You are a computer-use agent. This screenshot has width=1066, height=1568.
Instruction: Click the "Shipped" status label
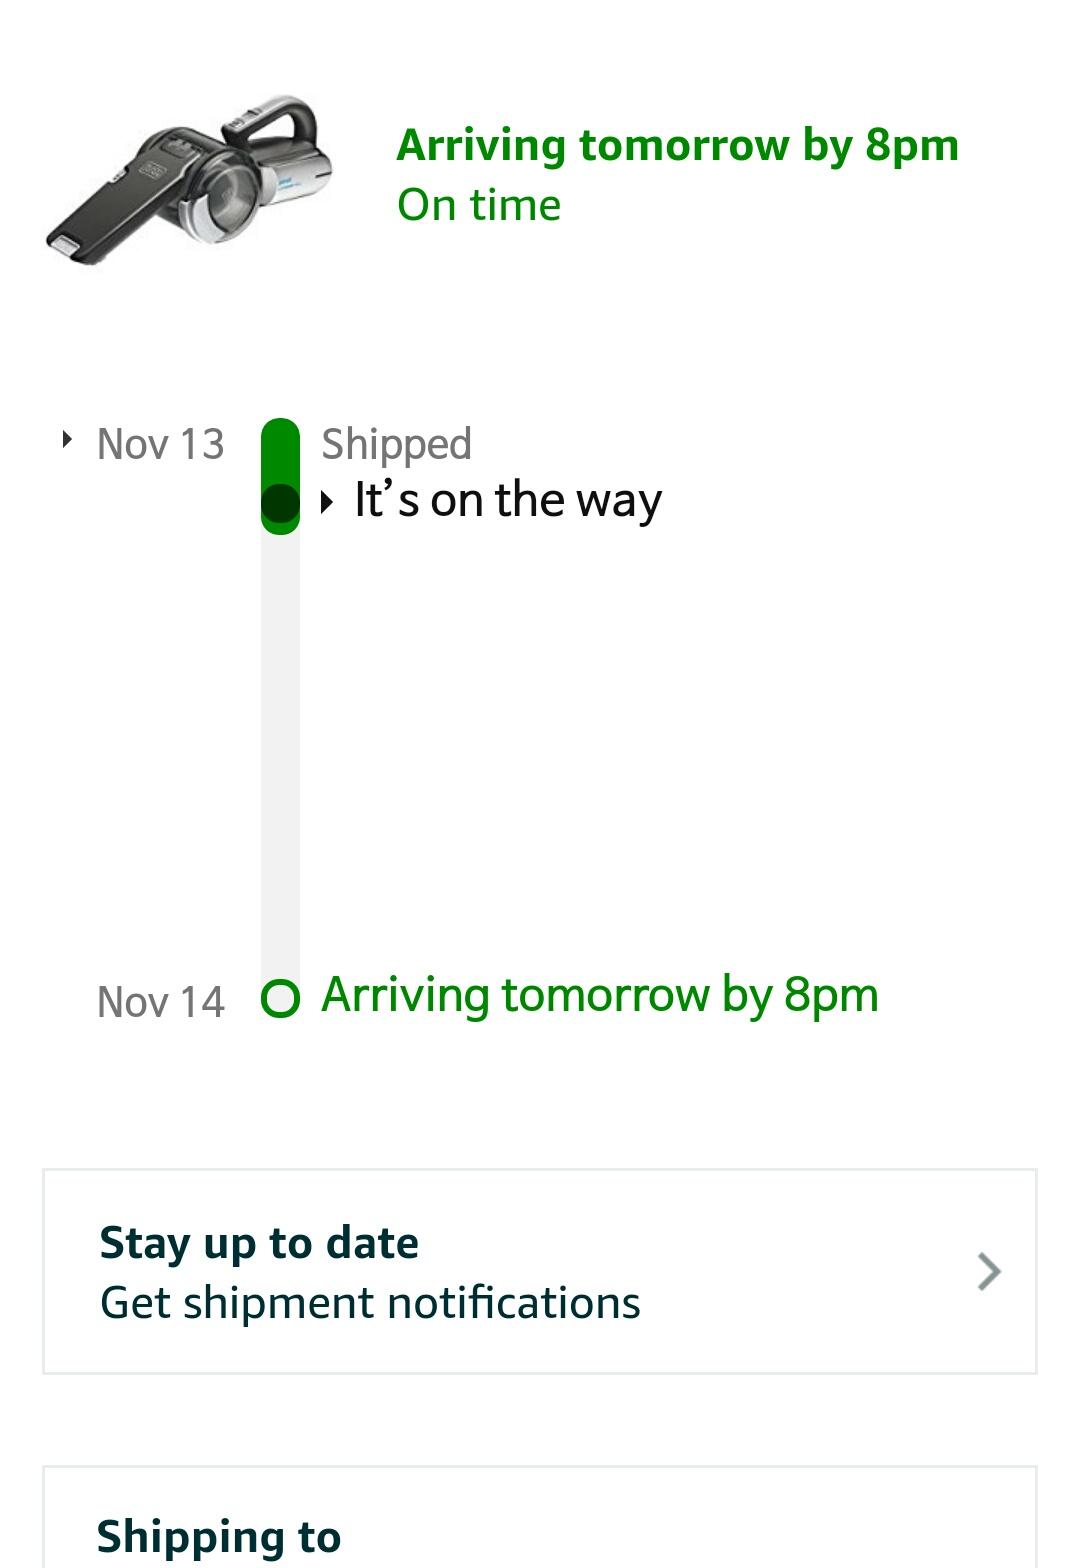click(x=396, y=444)
